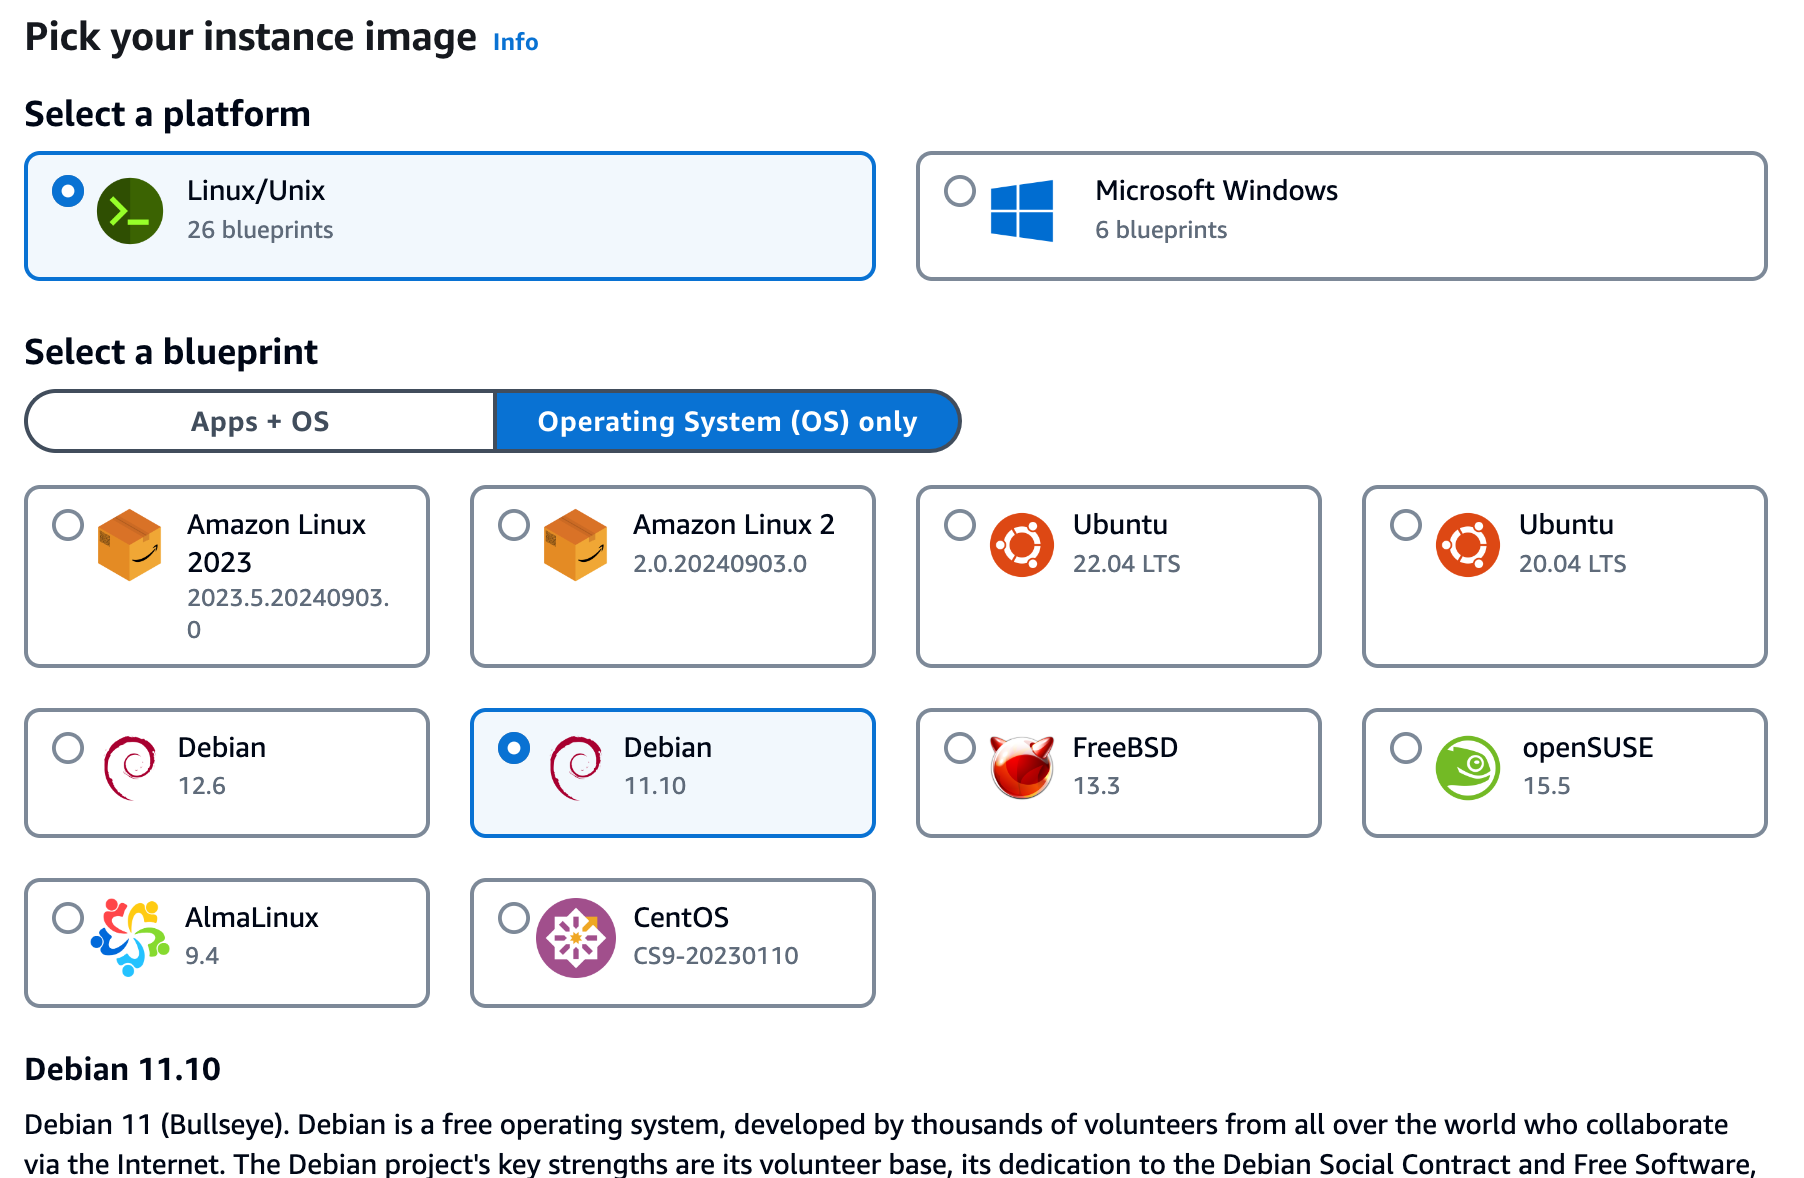Image resolution: width=1804 pixels, height=1178 pixels.
Task: Click the Ubuntu 22.04 LTS logo
Action: [1021, 545]
